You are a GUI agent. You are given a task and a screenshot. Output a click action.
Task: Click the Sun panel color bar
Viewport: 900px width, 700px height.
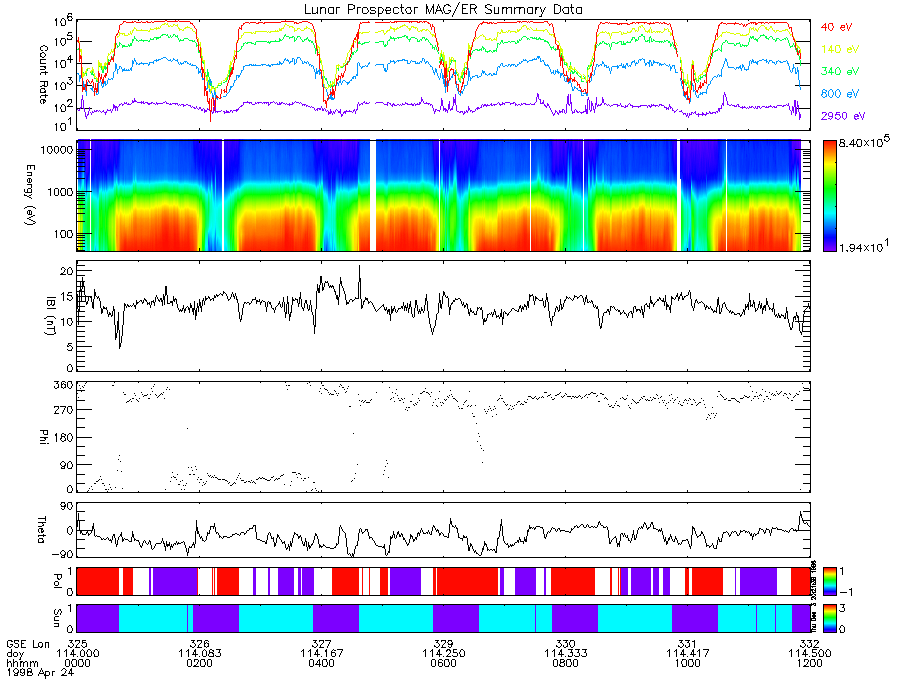coord(829,618)
